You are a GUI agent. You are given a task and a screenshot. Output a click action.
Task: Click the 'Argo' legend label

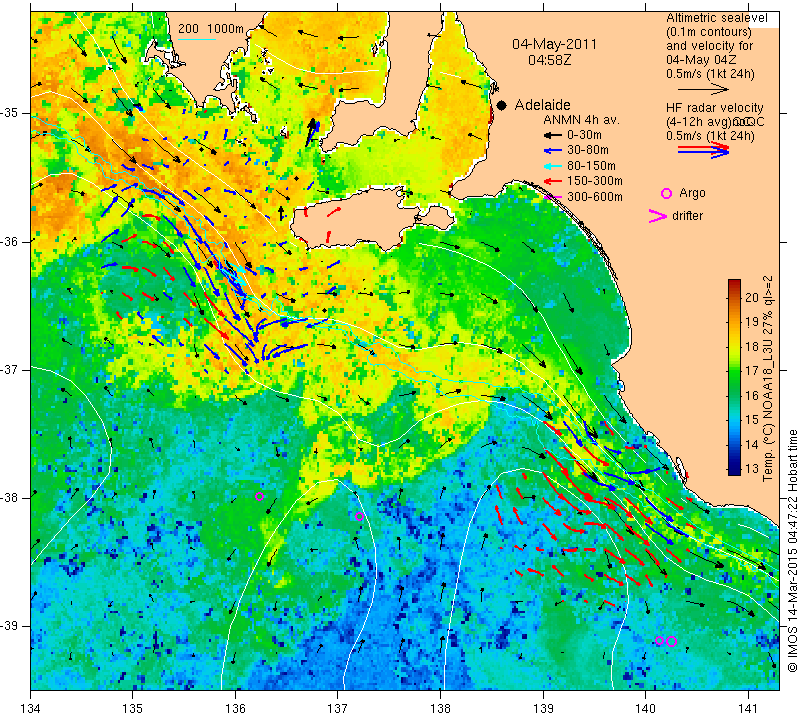coord(692,193)
